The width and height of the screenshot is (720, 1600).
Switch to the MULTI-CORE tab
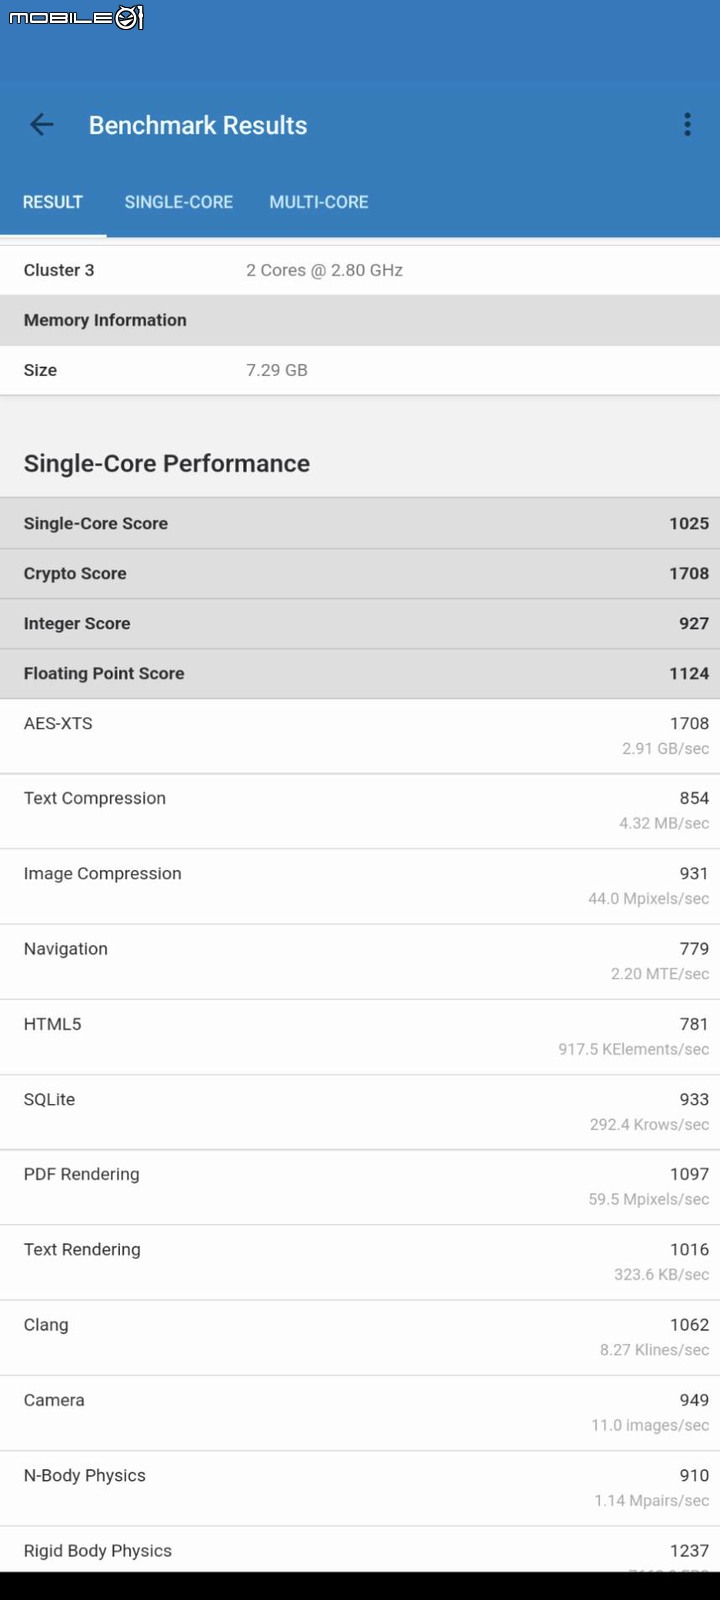(x=319, y=202)
